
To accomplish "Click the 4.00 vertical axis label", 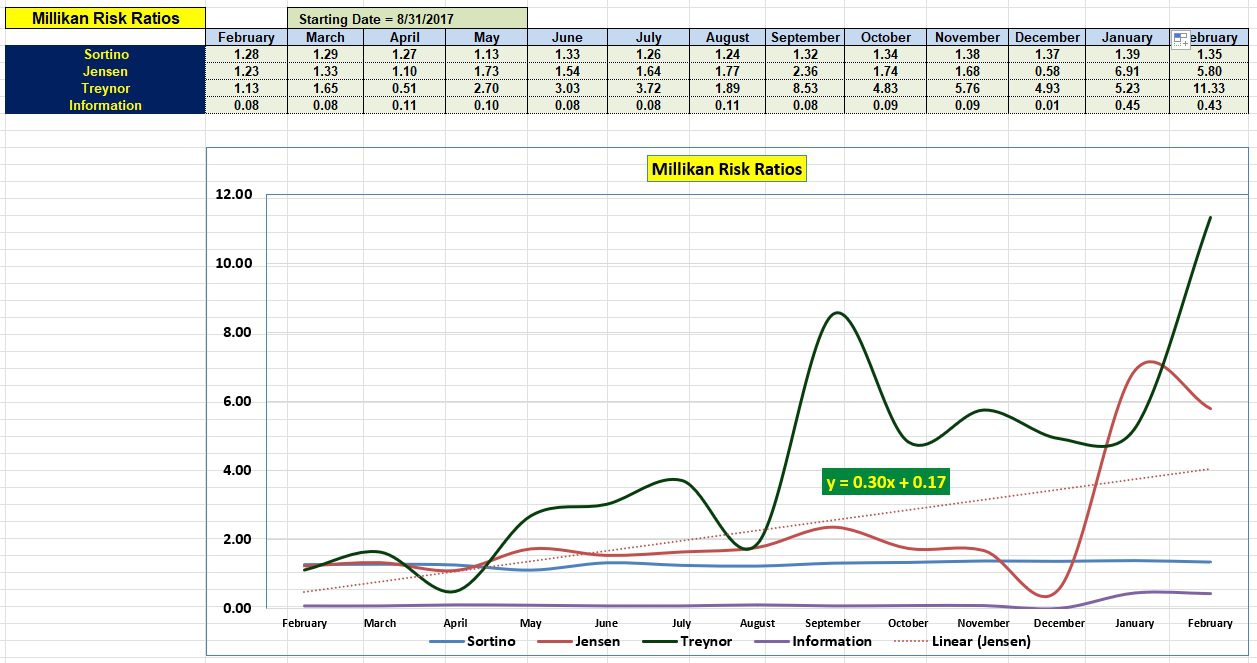I will (x=237, y=470).
